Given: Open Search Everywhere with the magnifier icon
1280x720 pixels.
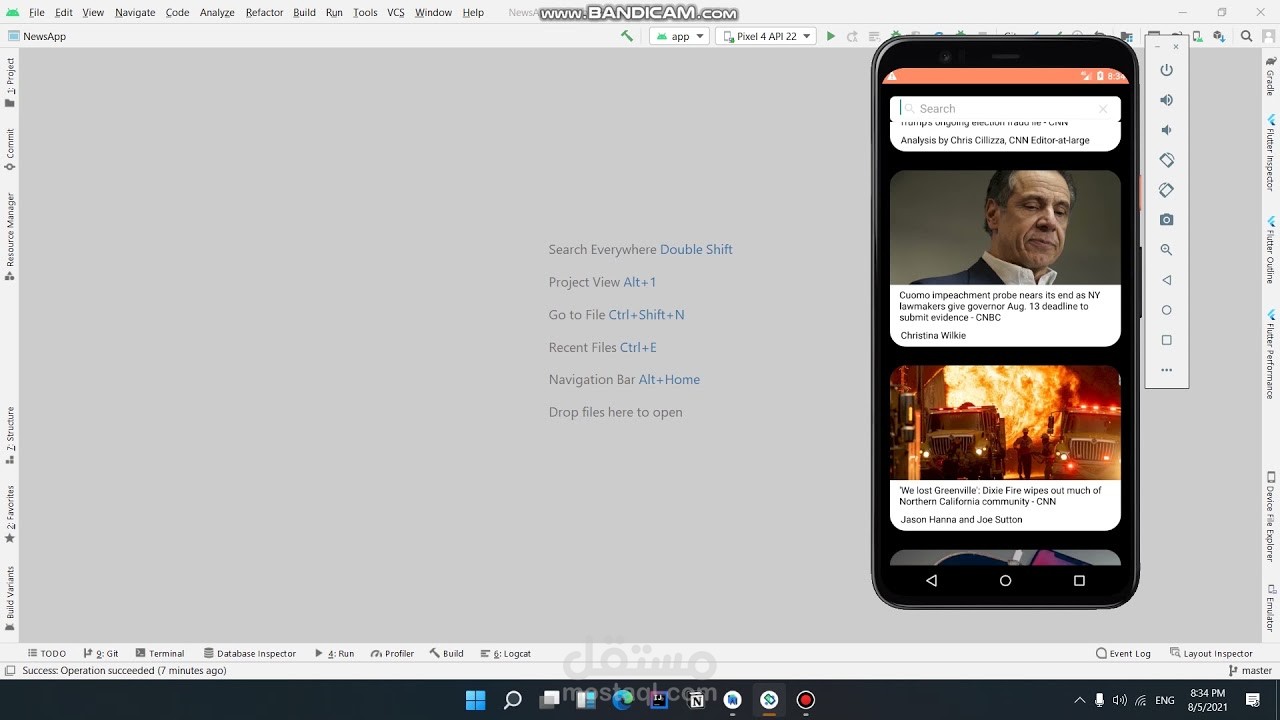Looking at the screenshot, I should [1246, 36].
